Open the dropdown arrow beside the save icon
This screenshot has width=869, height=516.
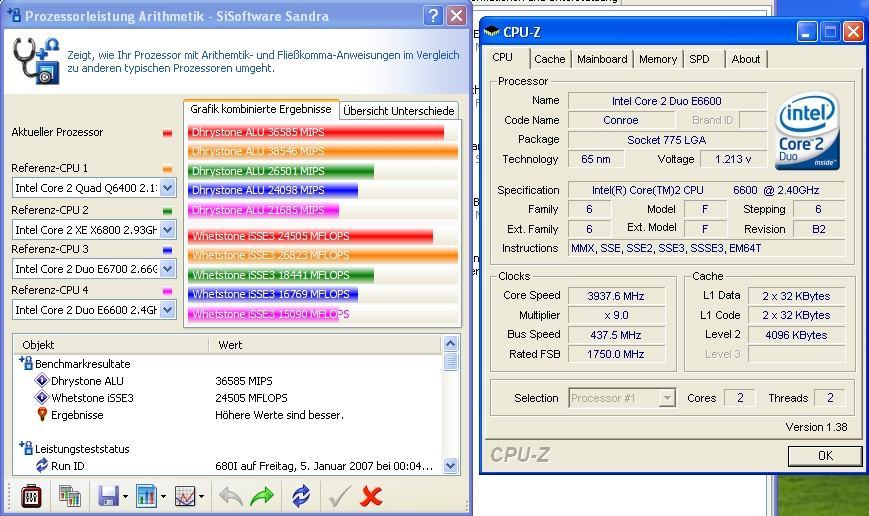pos(125,497)
